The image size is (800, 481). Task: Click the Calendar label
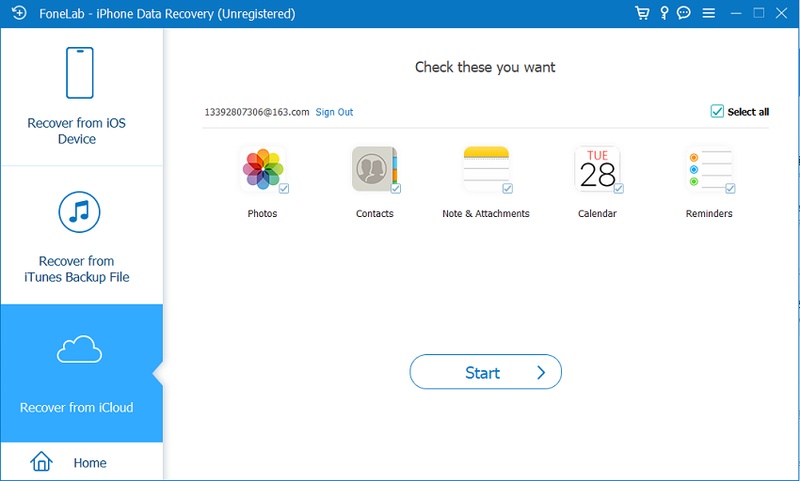(x=597, y=214)
